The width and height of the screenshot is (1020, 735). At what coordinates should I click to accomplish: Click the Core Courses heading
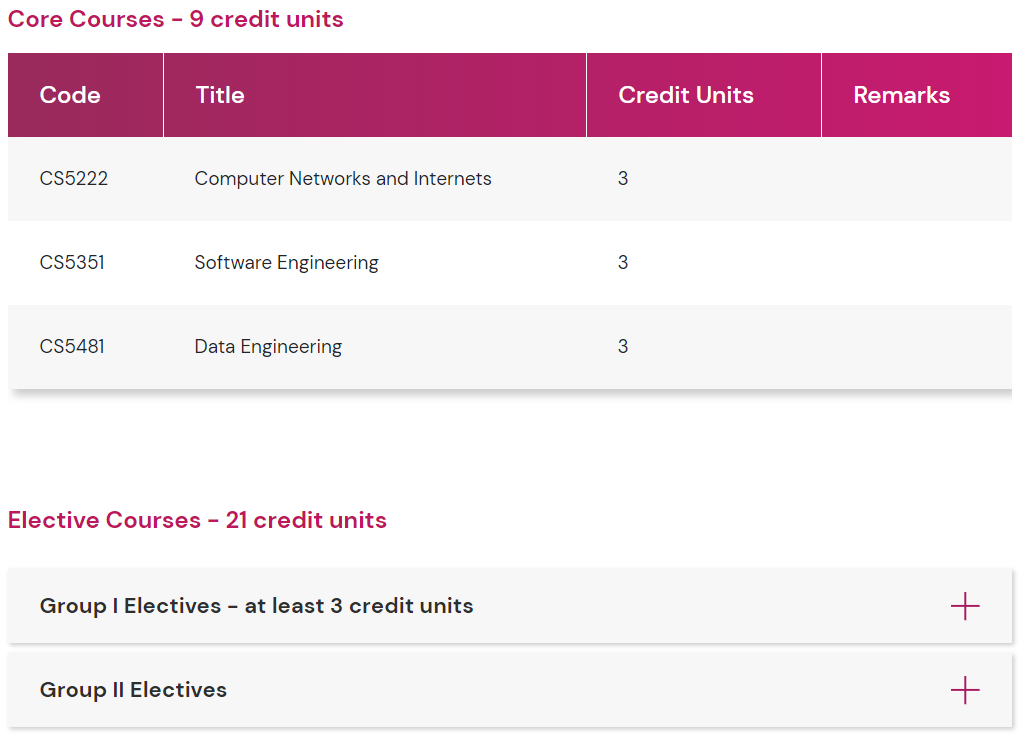pyautogui.click(x=176, y=19)
